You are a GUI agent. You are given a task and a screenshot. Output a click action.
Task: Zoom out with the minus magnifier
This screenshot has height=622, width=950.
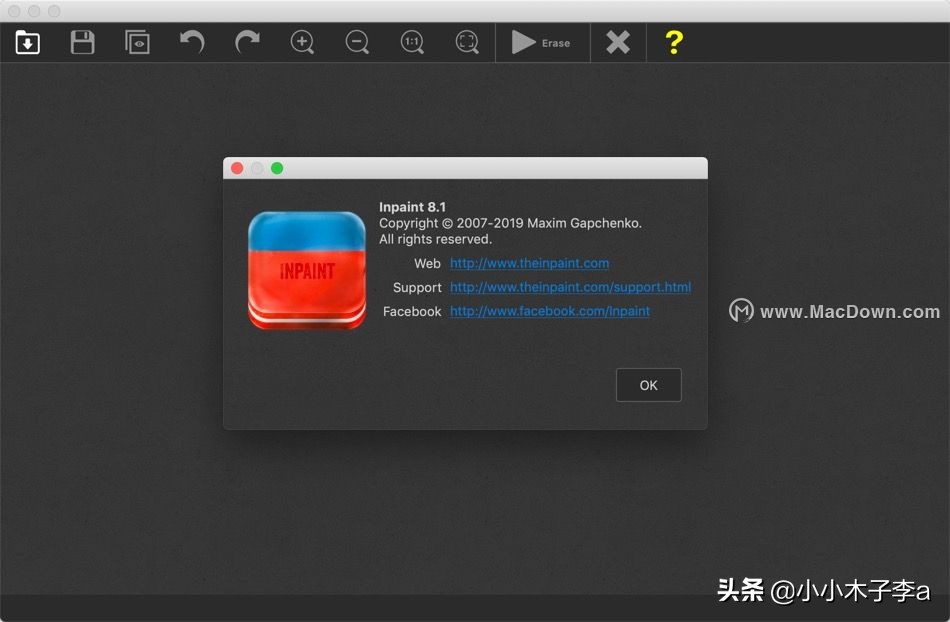coord(357,42)
